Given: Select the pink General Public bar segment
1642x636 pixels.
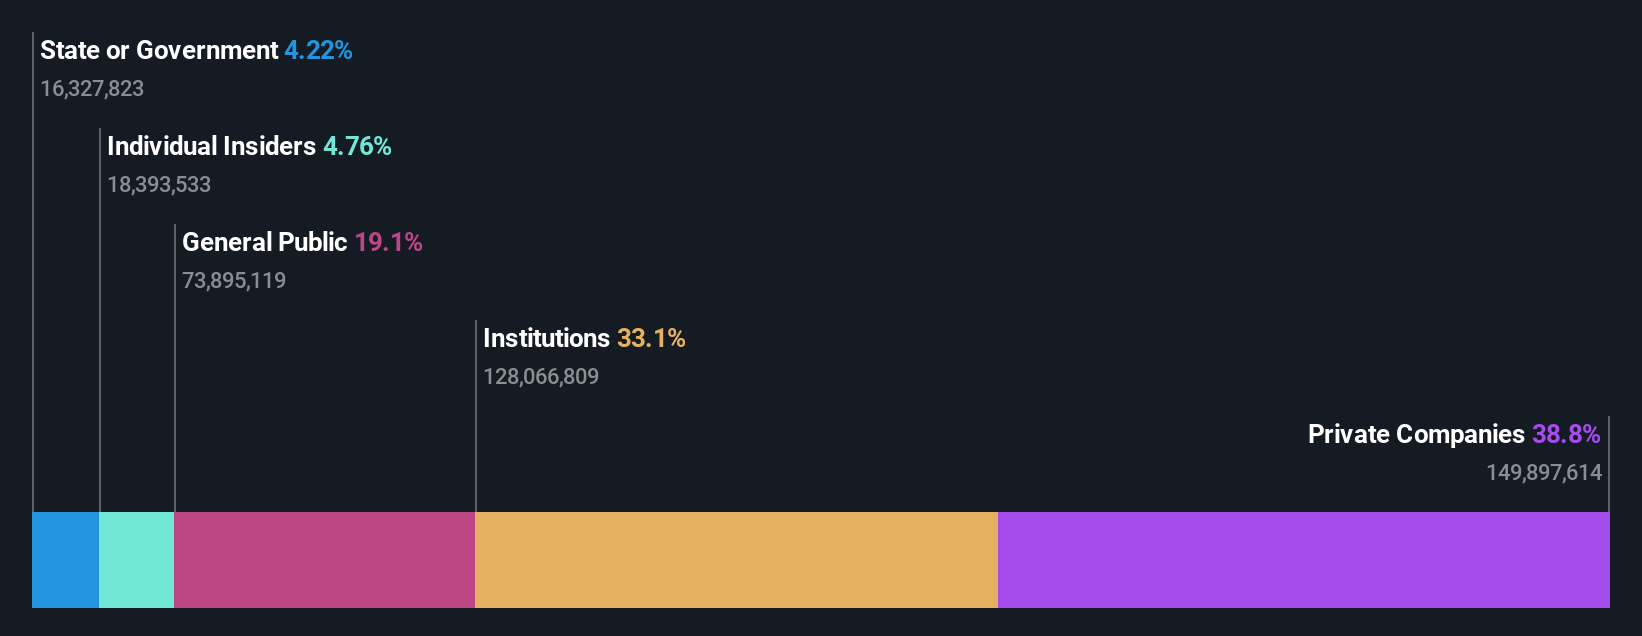Looking at the screenshot, I should tap(324, 560).
